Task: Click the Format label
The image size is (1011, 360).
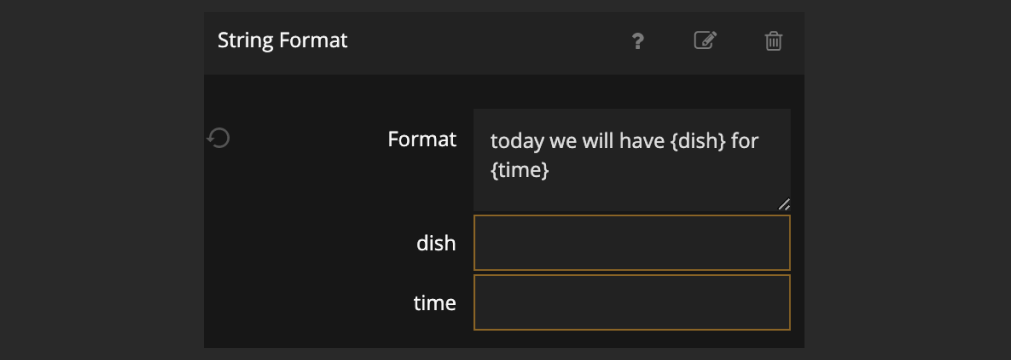Action: click(422, 139)
